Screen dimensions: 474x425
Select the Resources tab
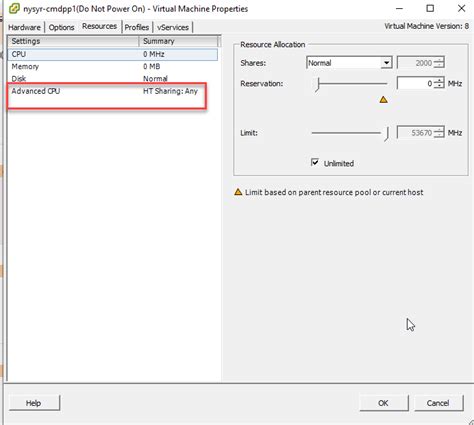pyautogui.click(x=99, y=26)
